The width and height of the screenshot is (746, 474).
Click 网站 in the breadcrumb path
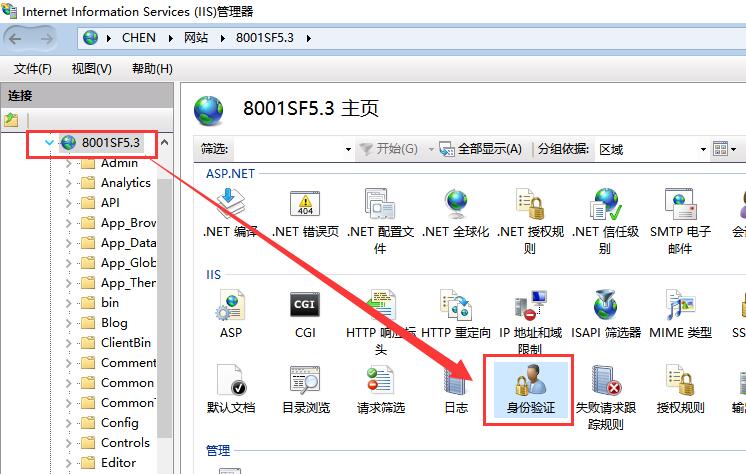(x=196, y=38)
